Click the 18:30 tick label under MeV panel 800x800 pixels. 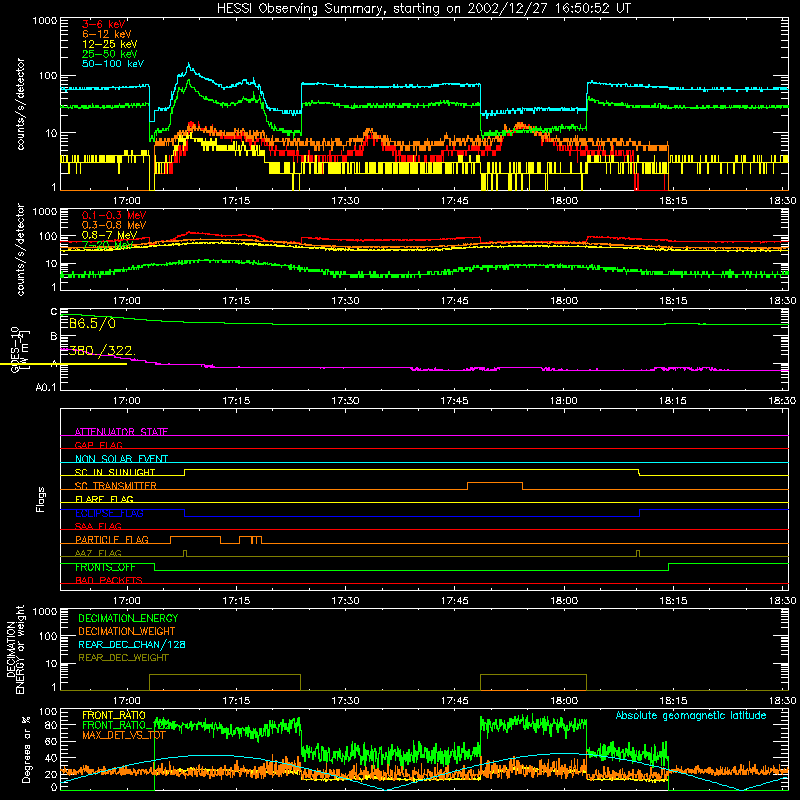point(782,301)
